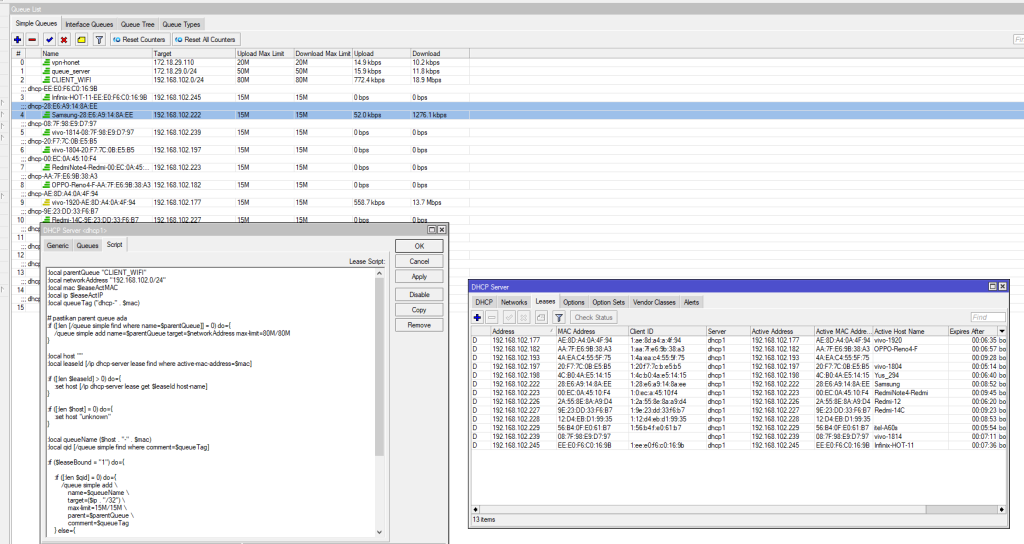
Task: Select queue row OPPO-Reno4-F-AA:7F:E6:9B:38:A3
Action: coord(240,185)
